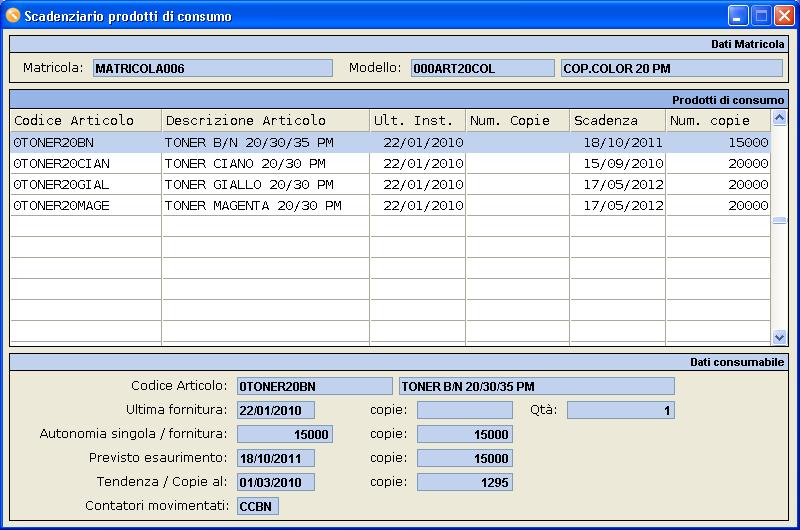800x530 pixels.
Task: Click the table vertical scrollbar thumb
Action: point(779,220)
